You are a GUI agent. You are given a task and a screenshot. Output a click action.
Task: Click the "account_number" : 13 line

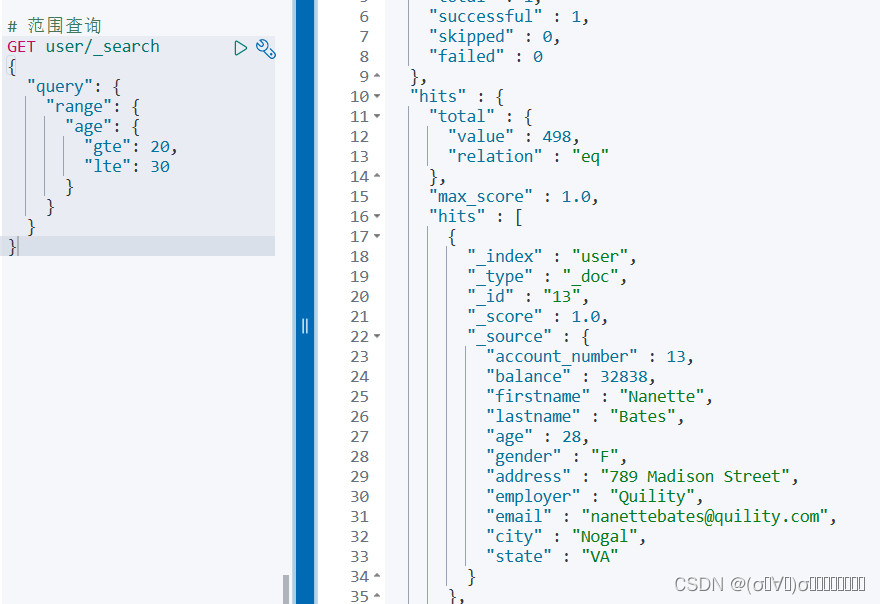click(x=590, y=356)
